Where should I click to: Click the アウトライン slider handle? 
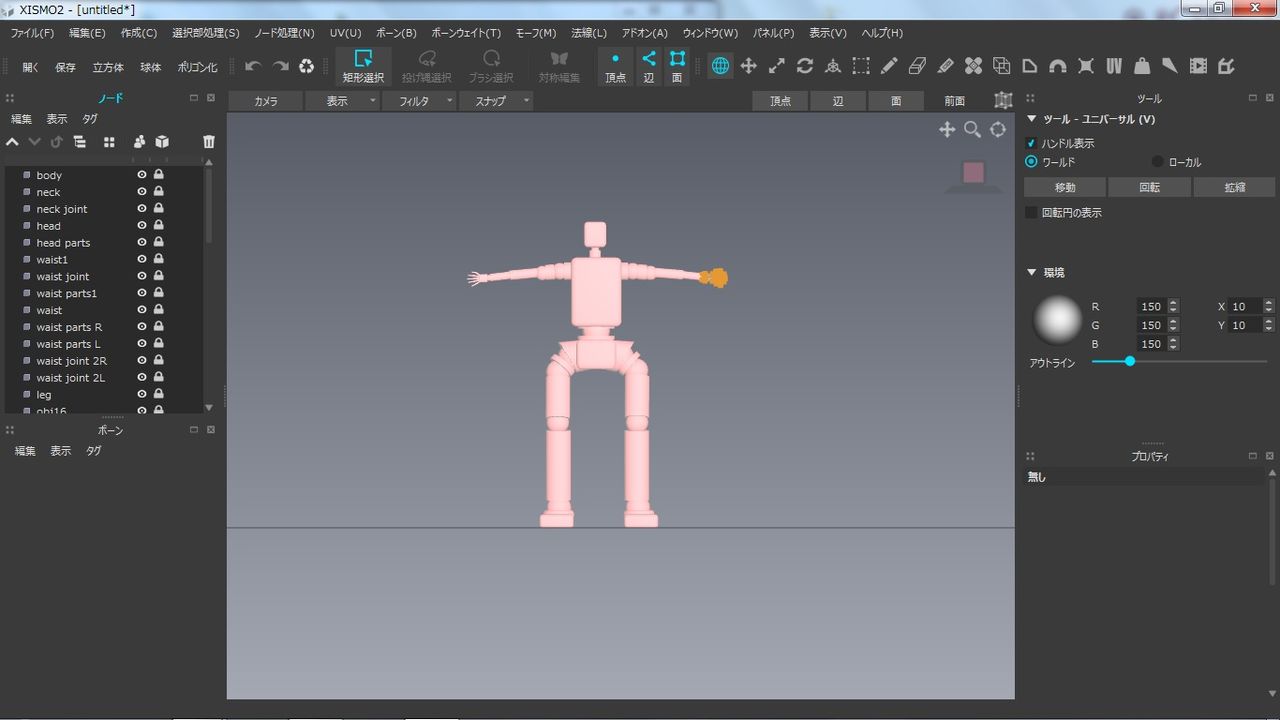coord(1130,361)
